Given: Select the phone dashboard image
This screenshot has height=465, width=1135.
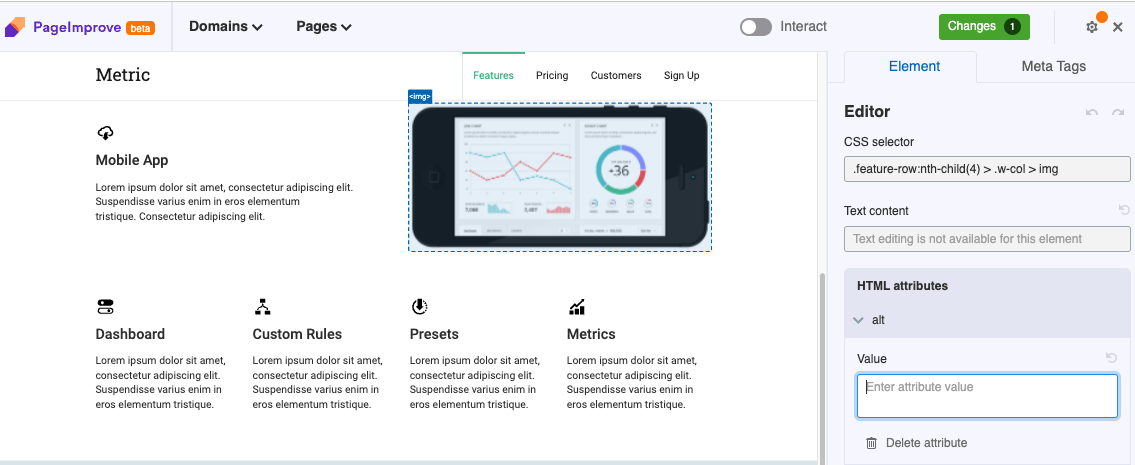Looking at the screenshot, I should pos(560,177).
